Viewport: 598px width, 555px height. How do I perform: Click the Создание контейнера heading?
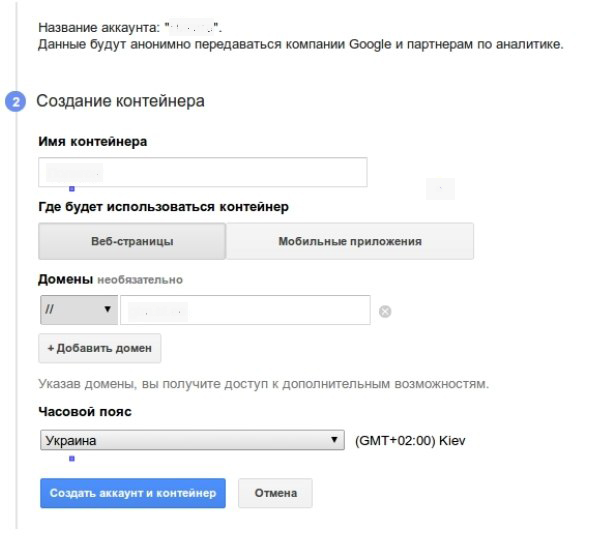121,101
